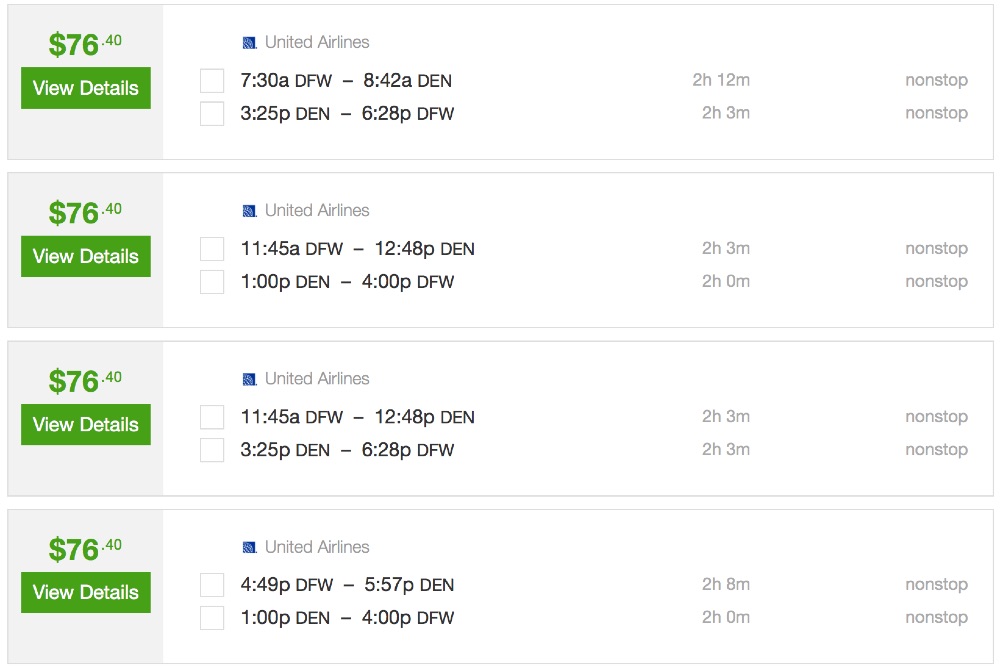Check 11:45a outbound paired with 3:25p return
Screen dimensions: 1000x671
tap(212, 417)
